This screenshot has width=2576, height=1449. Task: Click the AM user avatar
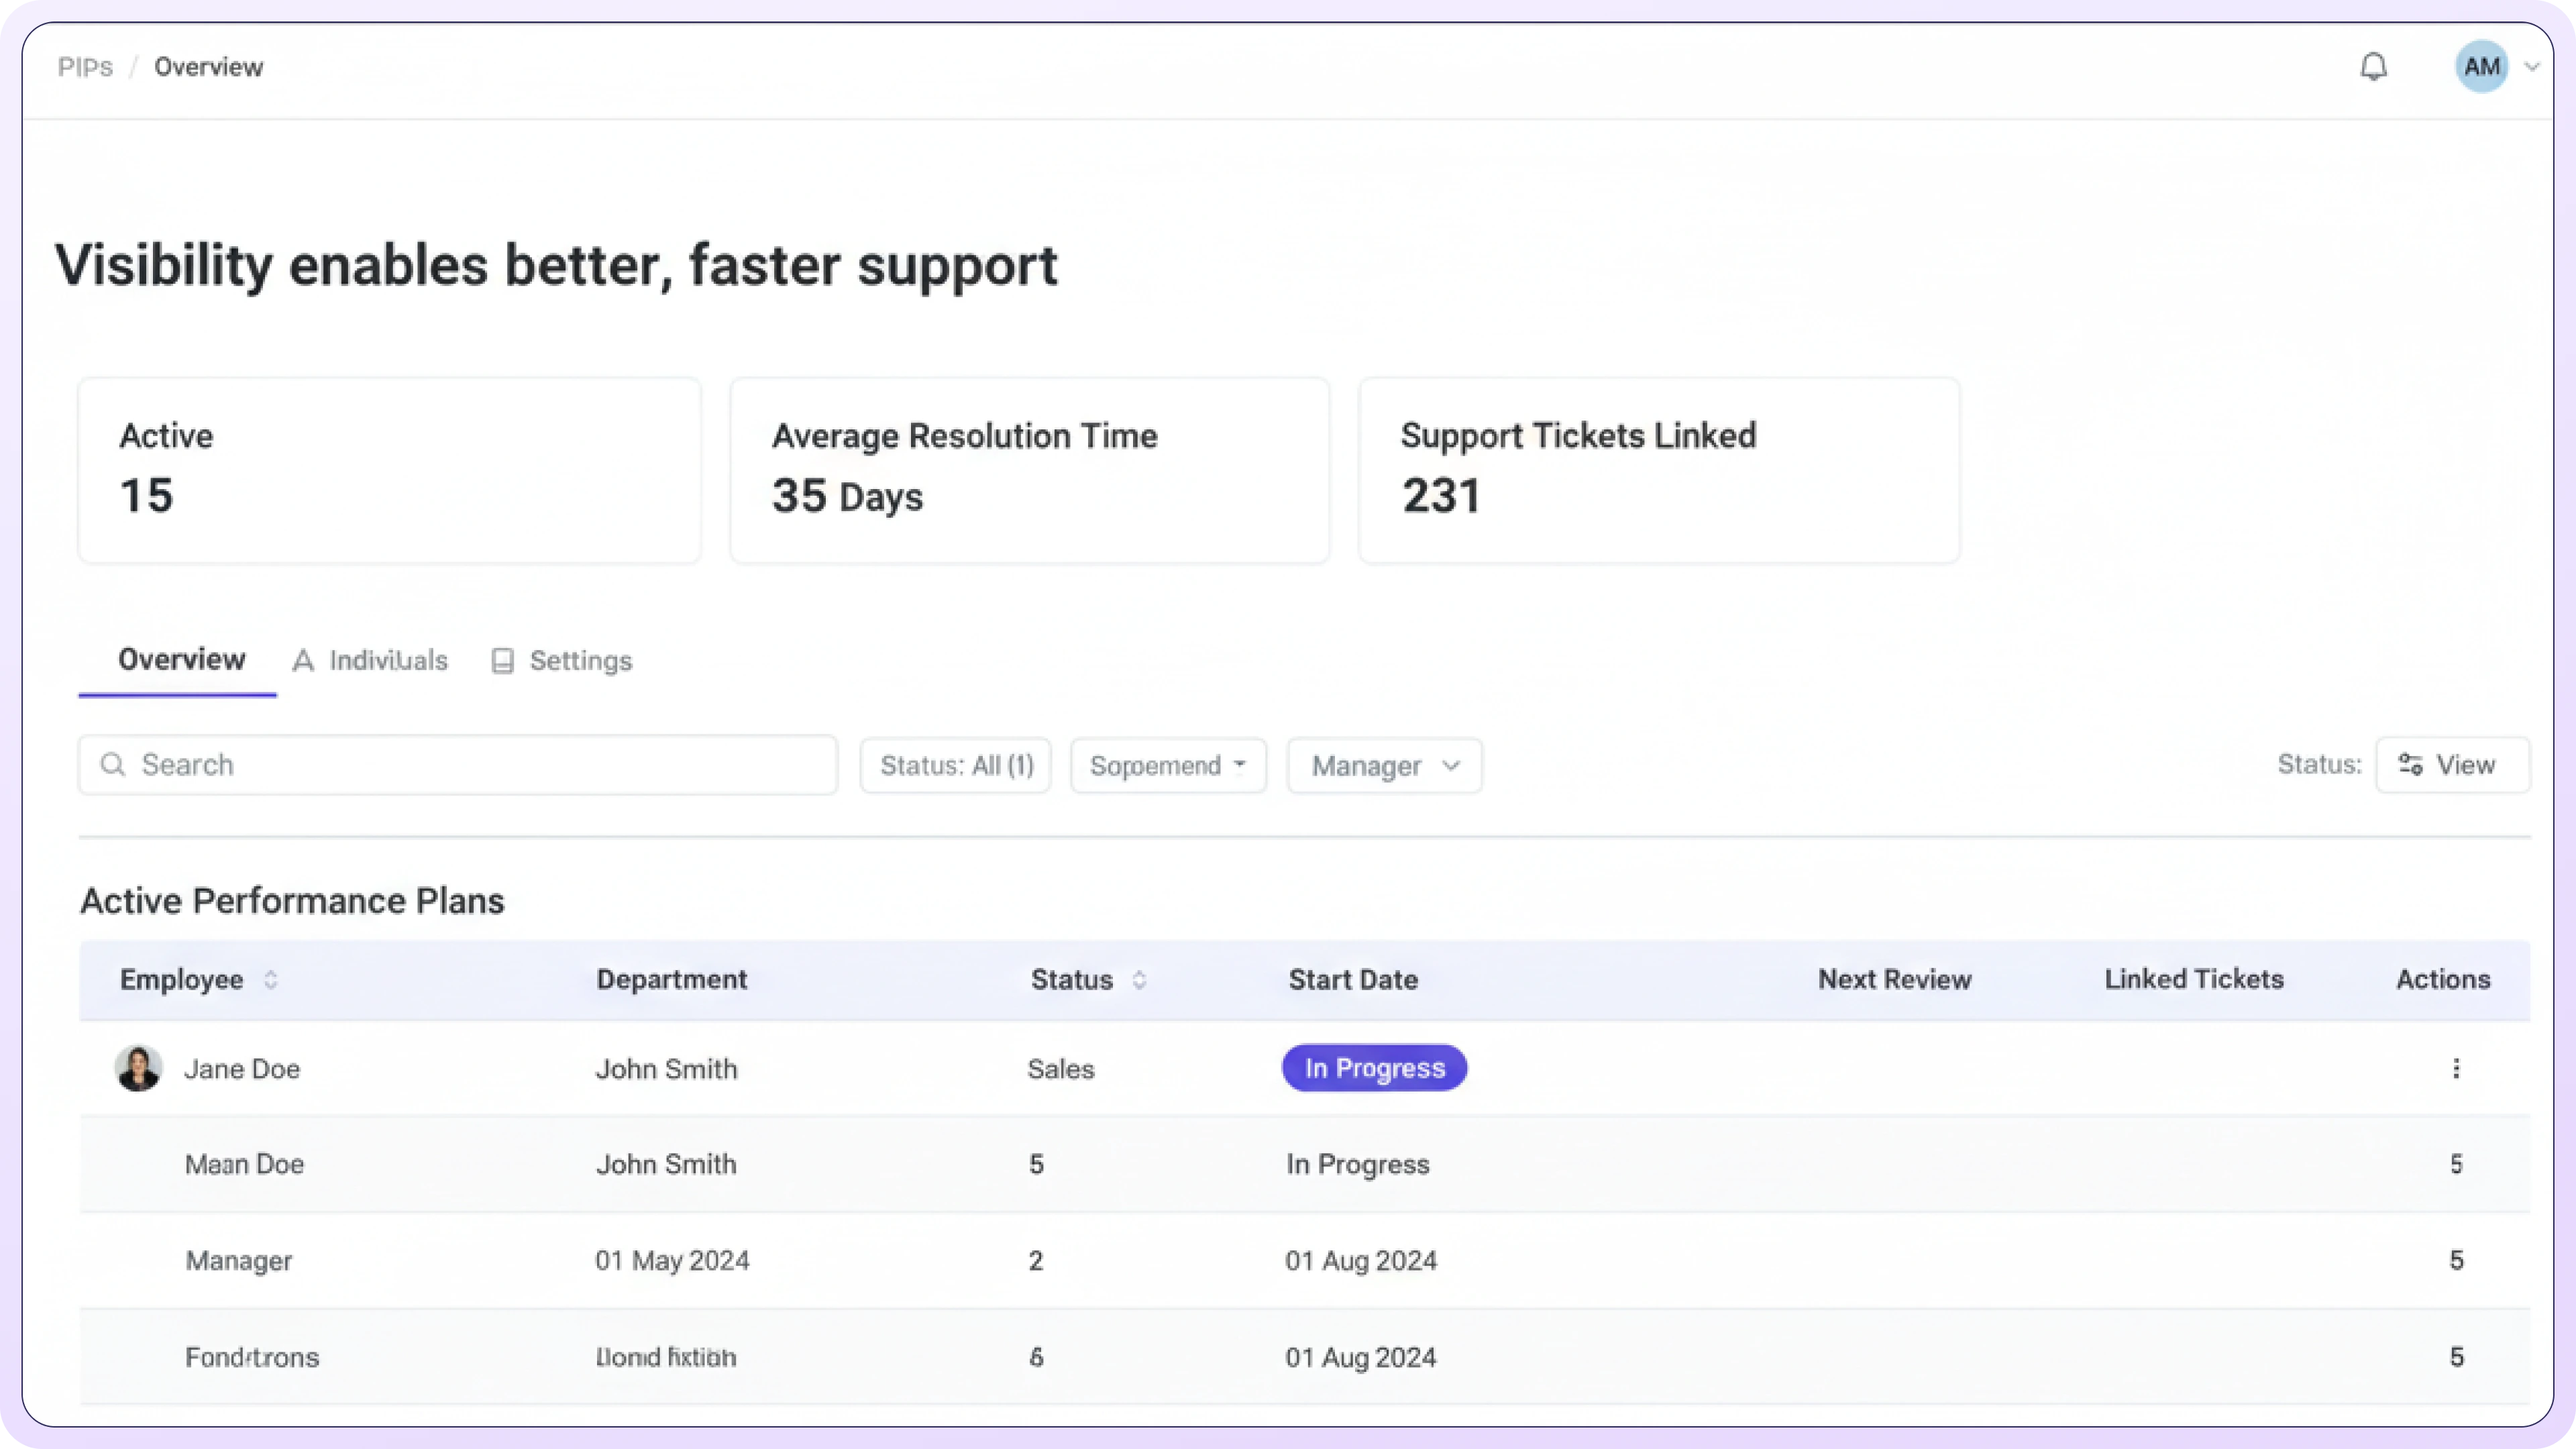tap(2481, 67)
